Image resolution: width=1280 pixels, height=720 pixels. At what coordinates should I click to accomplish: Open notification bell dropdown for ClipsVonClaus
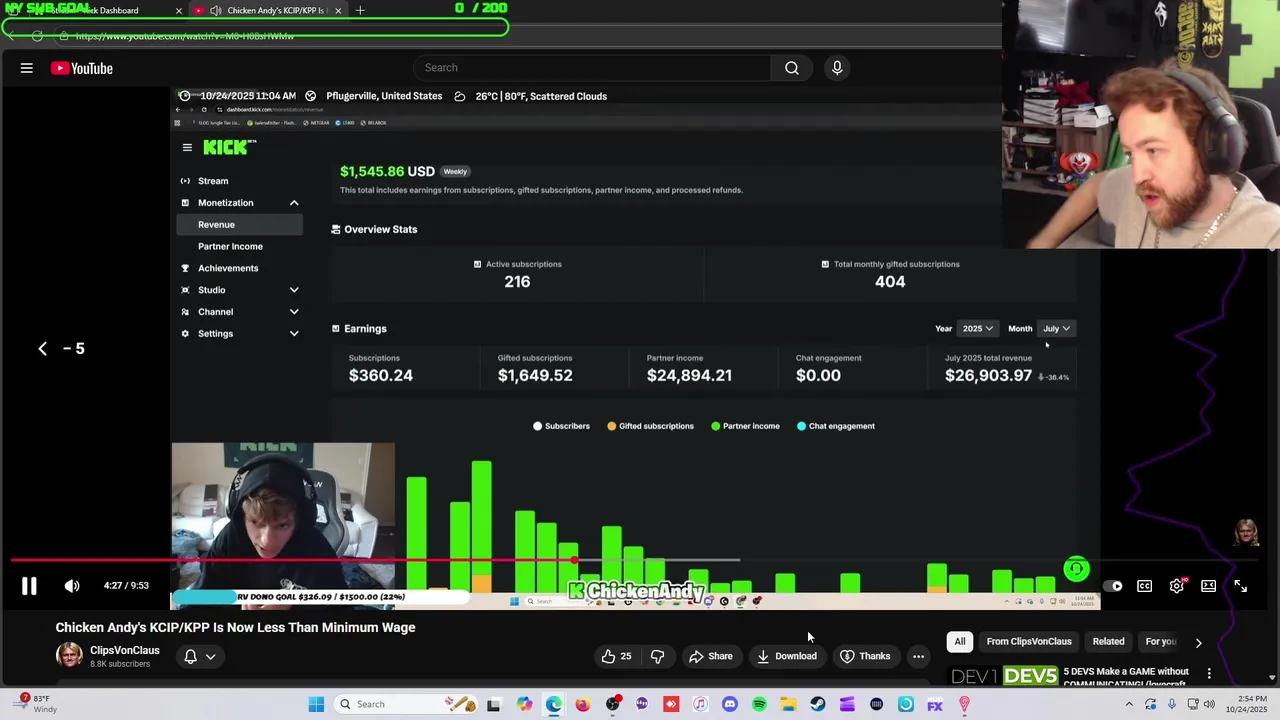199,656
